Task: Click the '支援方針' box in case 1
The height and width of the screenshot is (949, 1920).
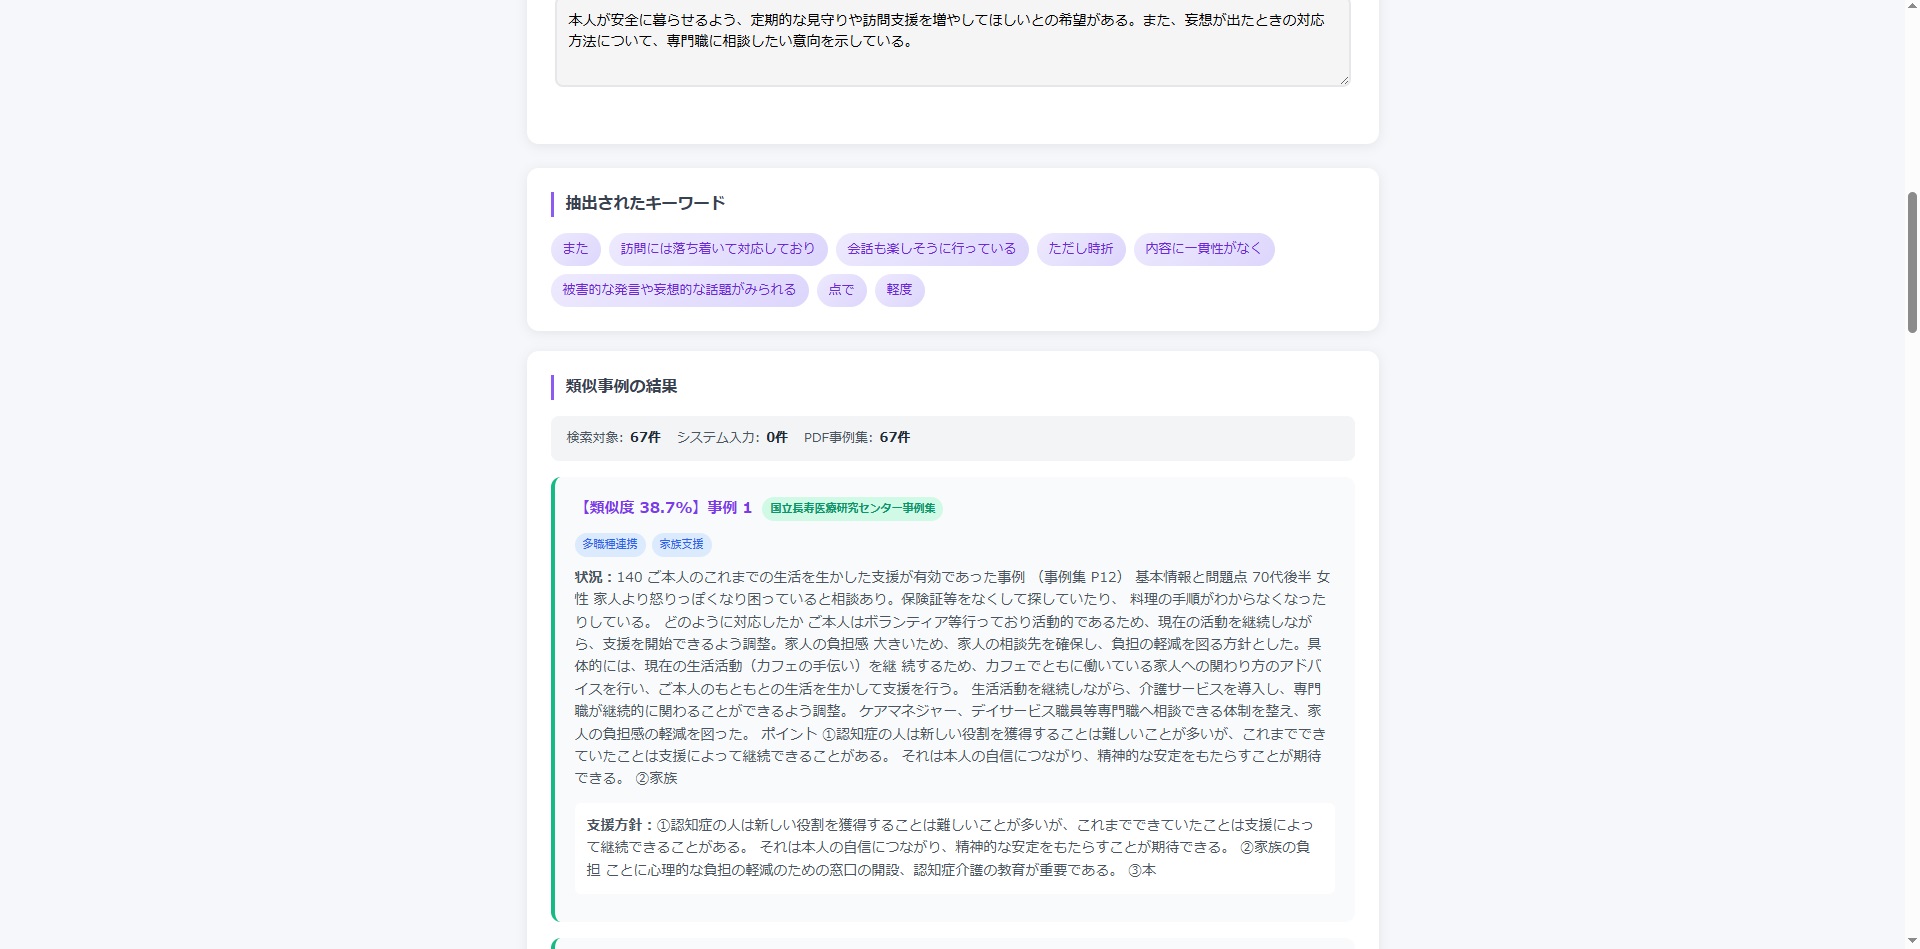Action: click(954, 847)
